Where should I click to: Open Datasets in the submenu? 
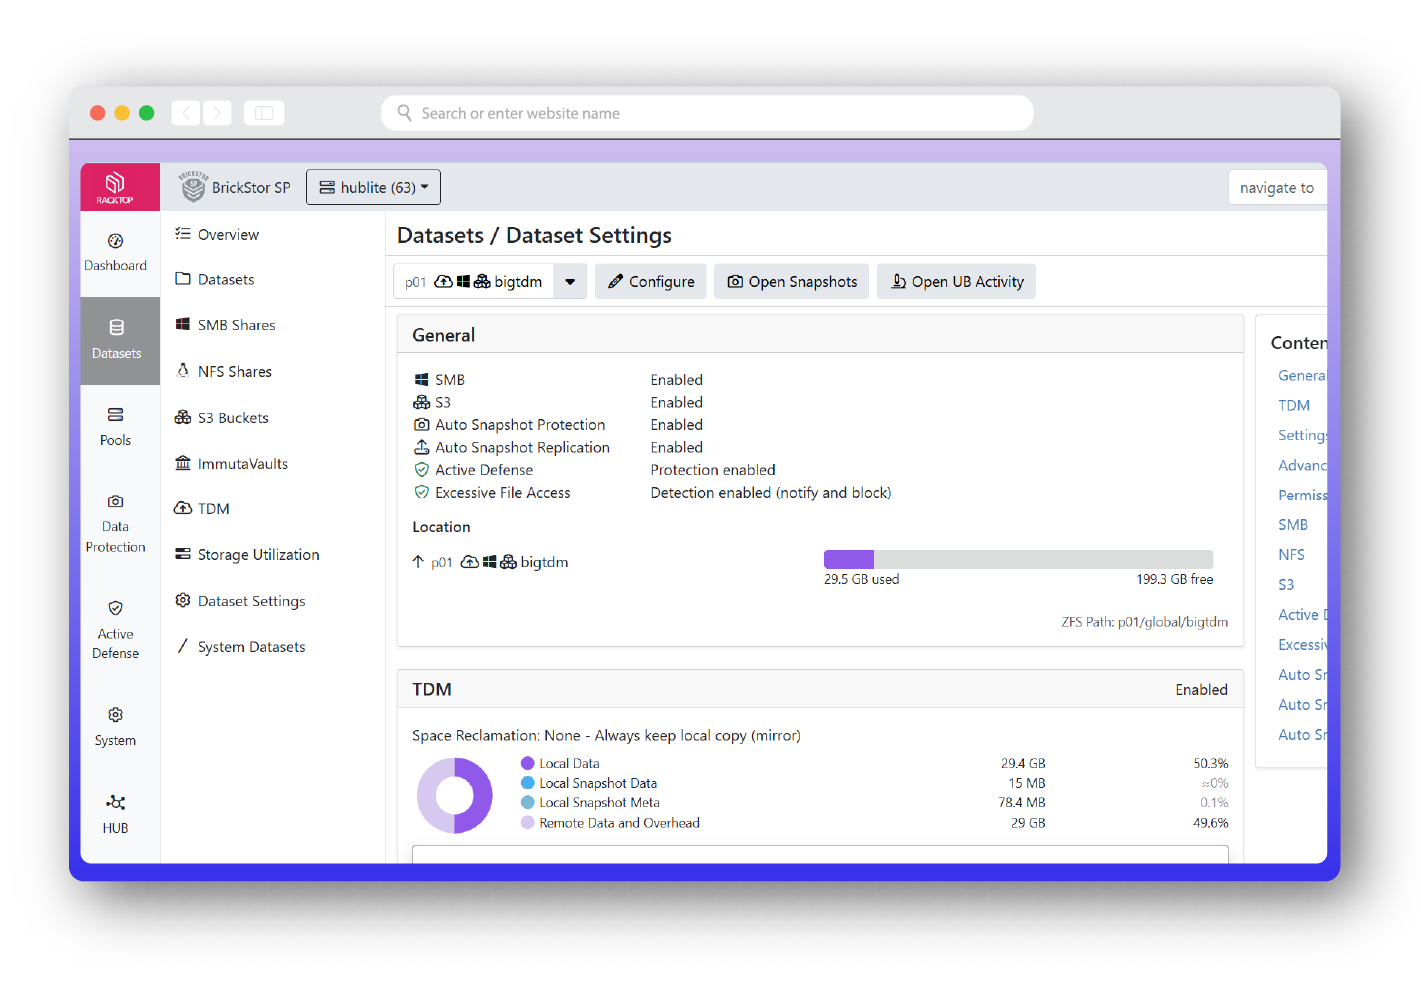pos(215,279)
